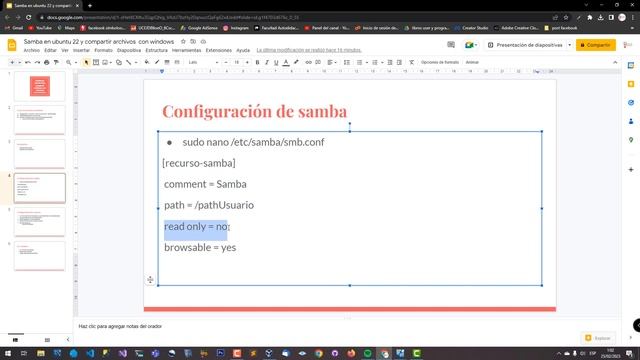
Task: Click Opciones de formato button
Action: (440, 62)
